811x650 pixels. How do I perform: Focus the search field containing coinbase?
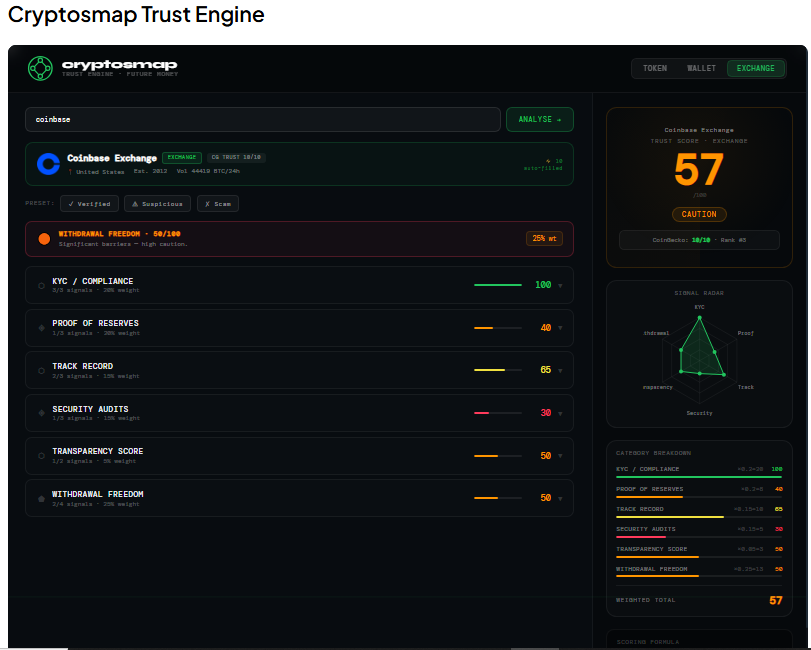263,119
